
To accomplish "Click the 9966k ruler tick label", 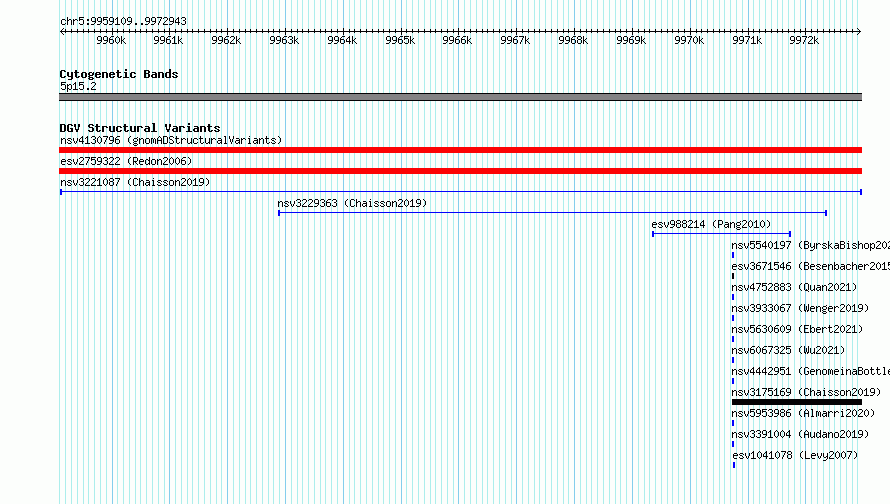I will [457, 40].
